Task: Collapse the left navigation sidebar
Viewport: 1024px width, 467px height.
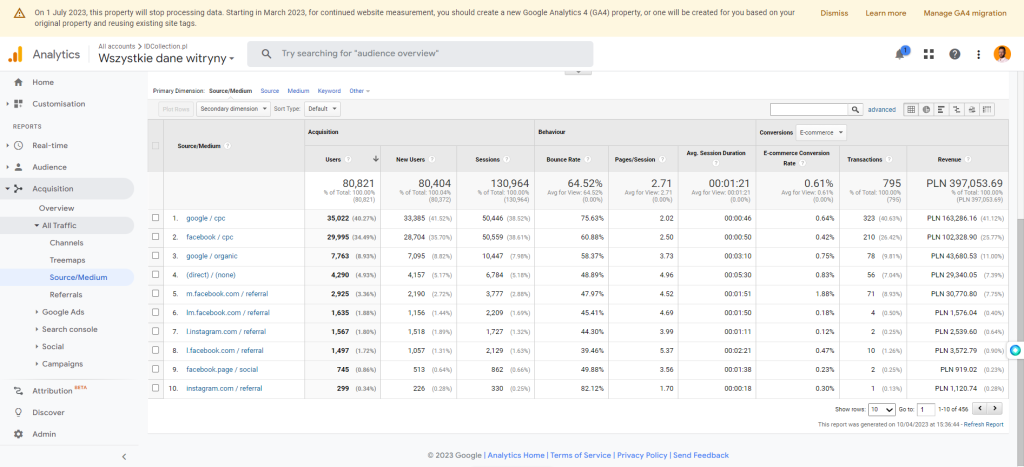Action: click(124, 457)
